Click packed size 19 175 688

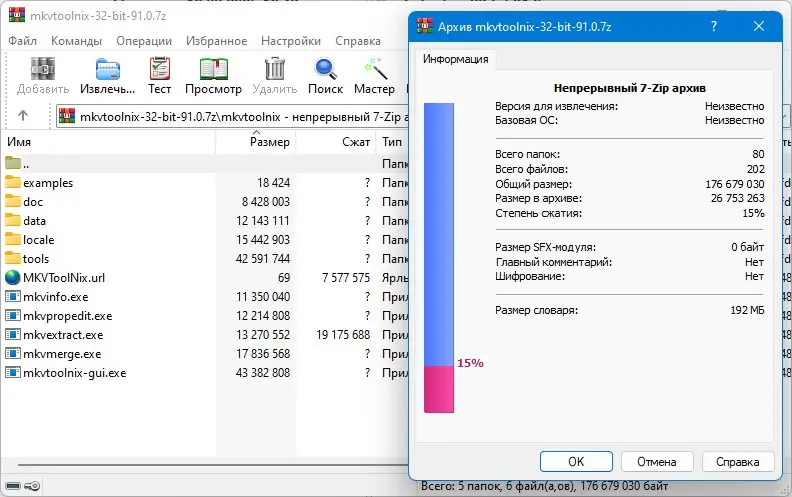pos(343,335)
